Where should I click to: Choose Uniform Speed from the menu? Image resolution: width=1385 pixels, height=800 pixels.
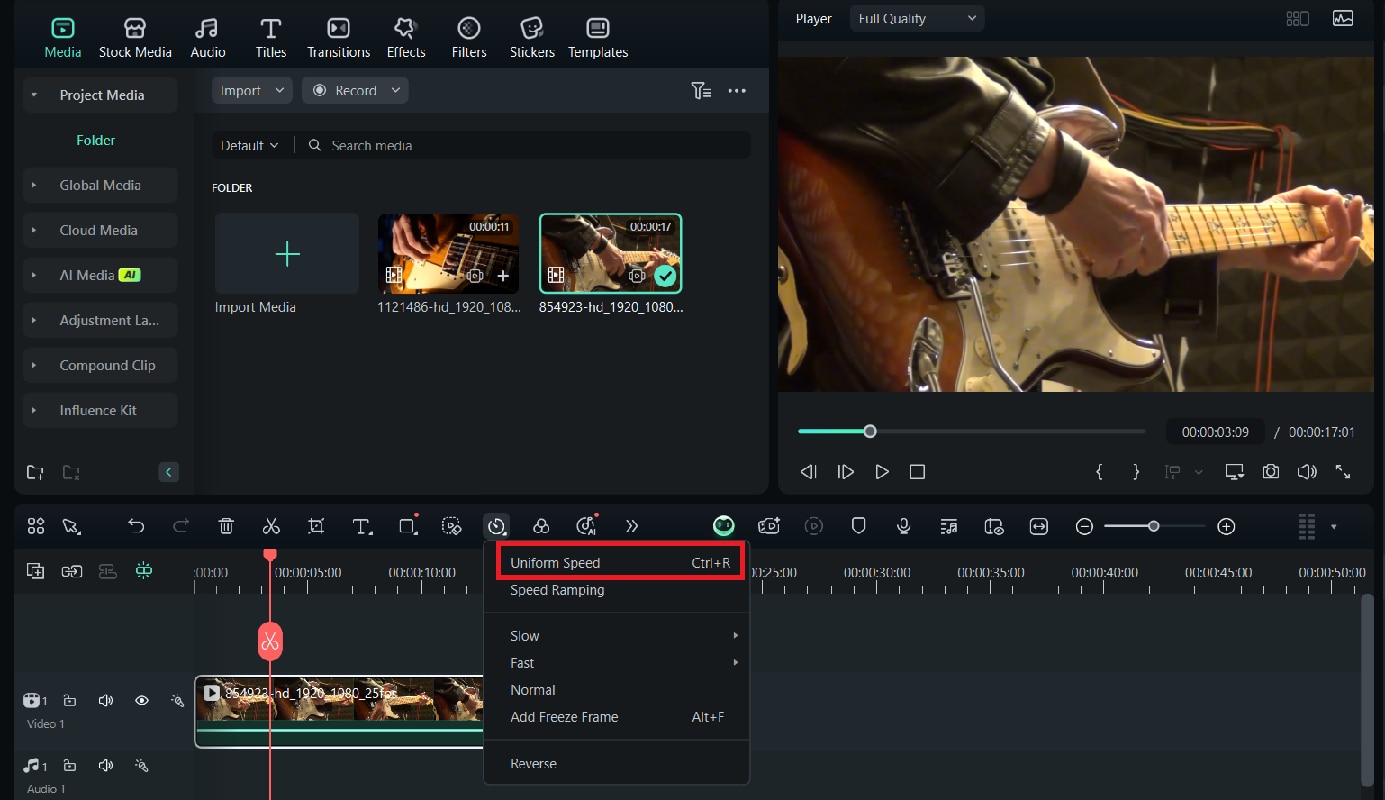[620, 563]
